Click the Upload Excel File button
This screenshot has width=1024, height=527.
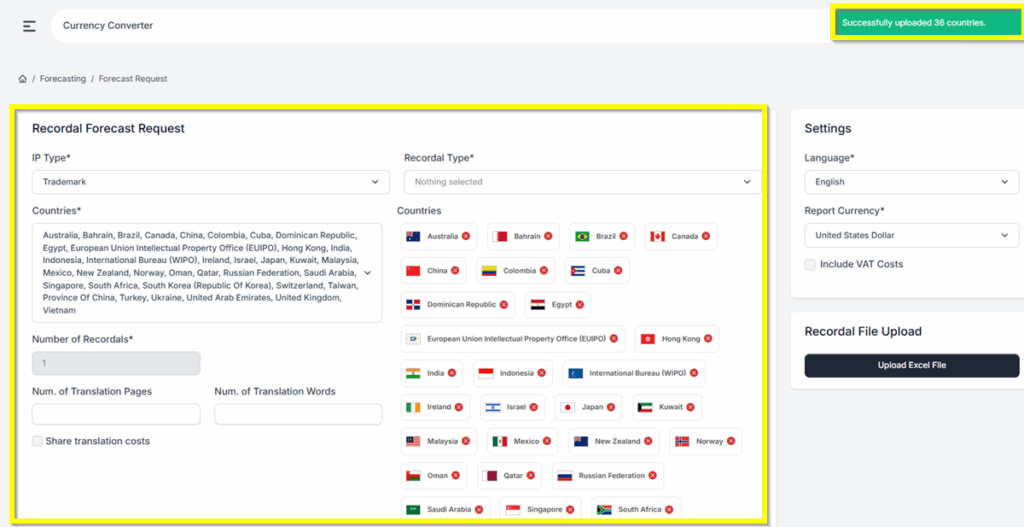(911, 366)
